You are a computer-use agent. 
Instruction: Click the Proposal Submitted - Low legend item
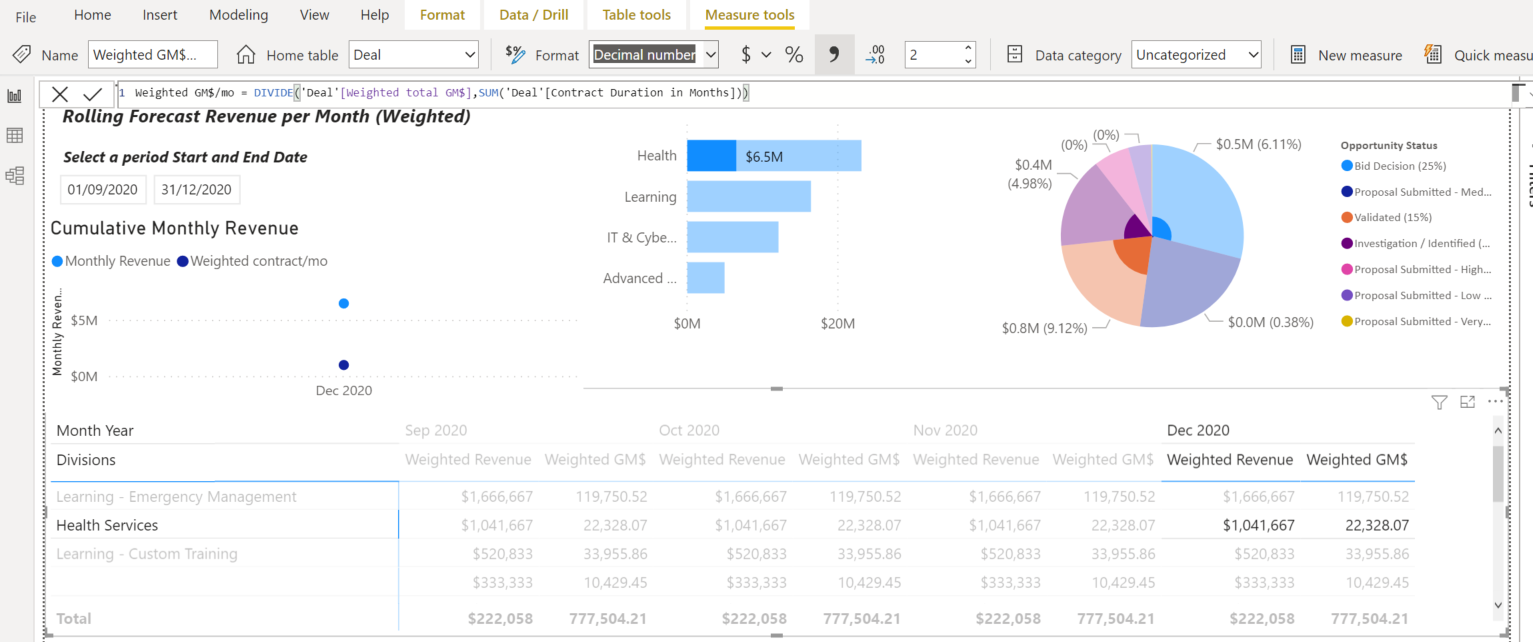[x=1416, y=295]
